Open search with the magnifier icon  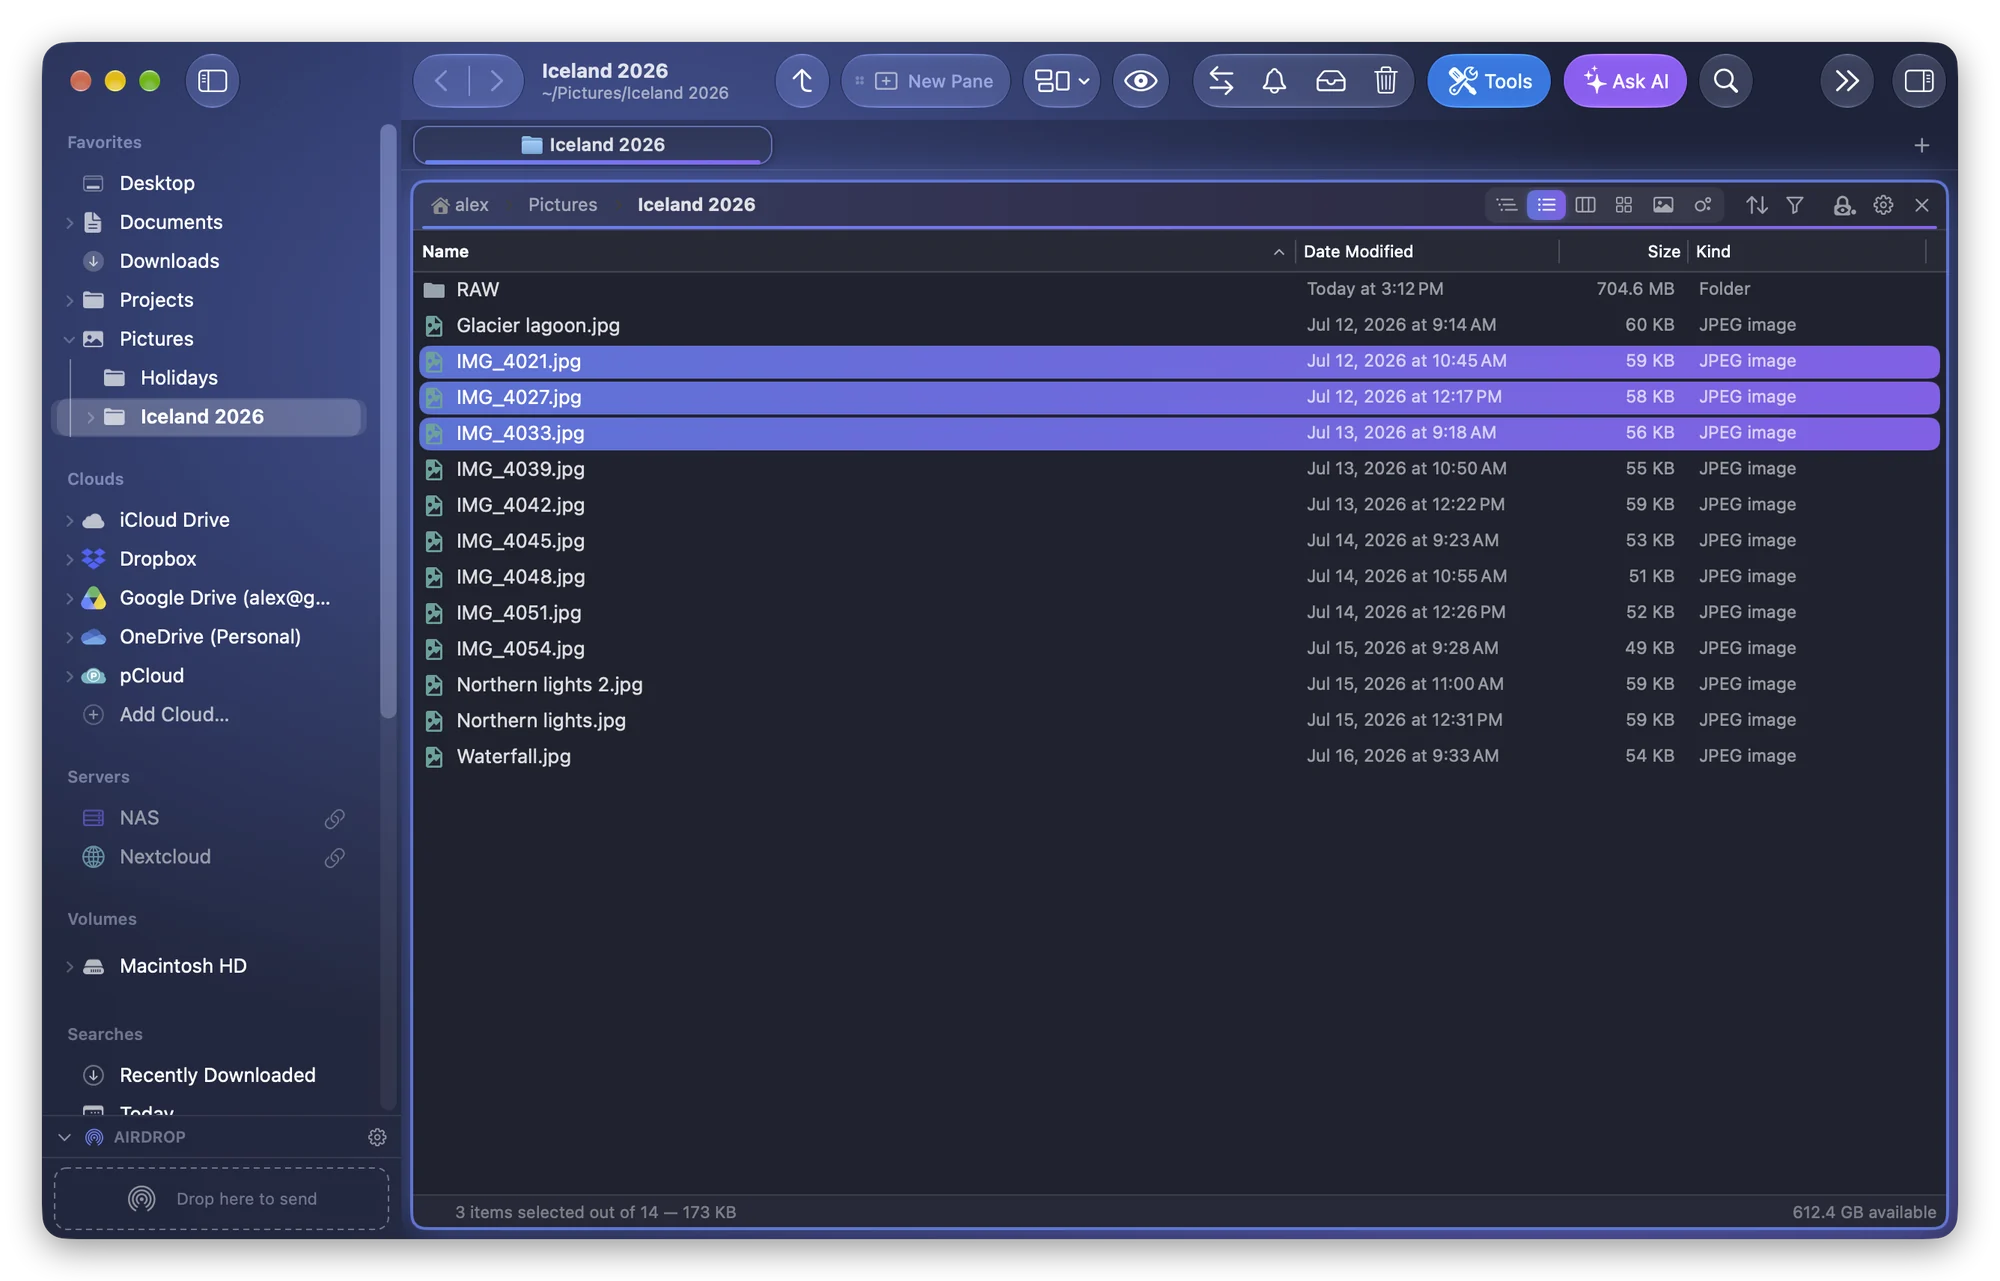click(x=1725, y=81)
